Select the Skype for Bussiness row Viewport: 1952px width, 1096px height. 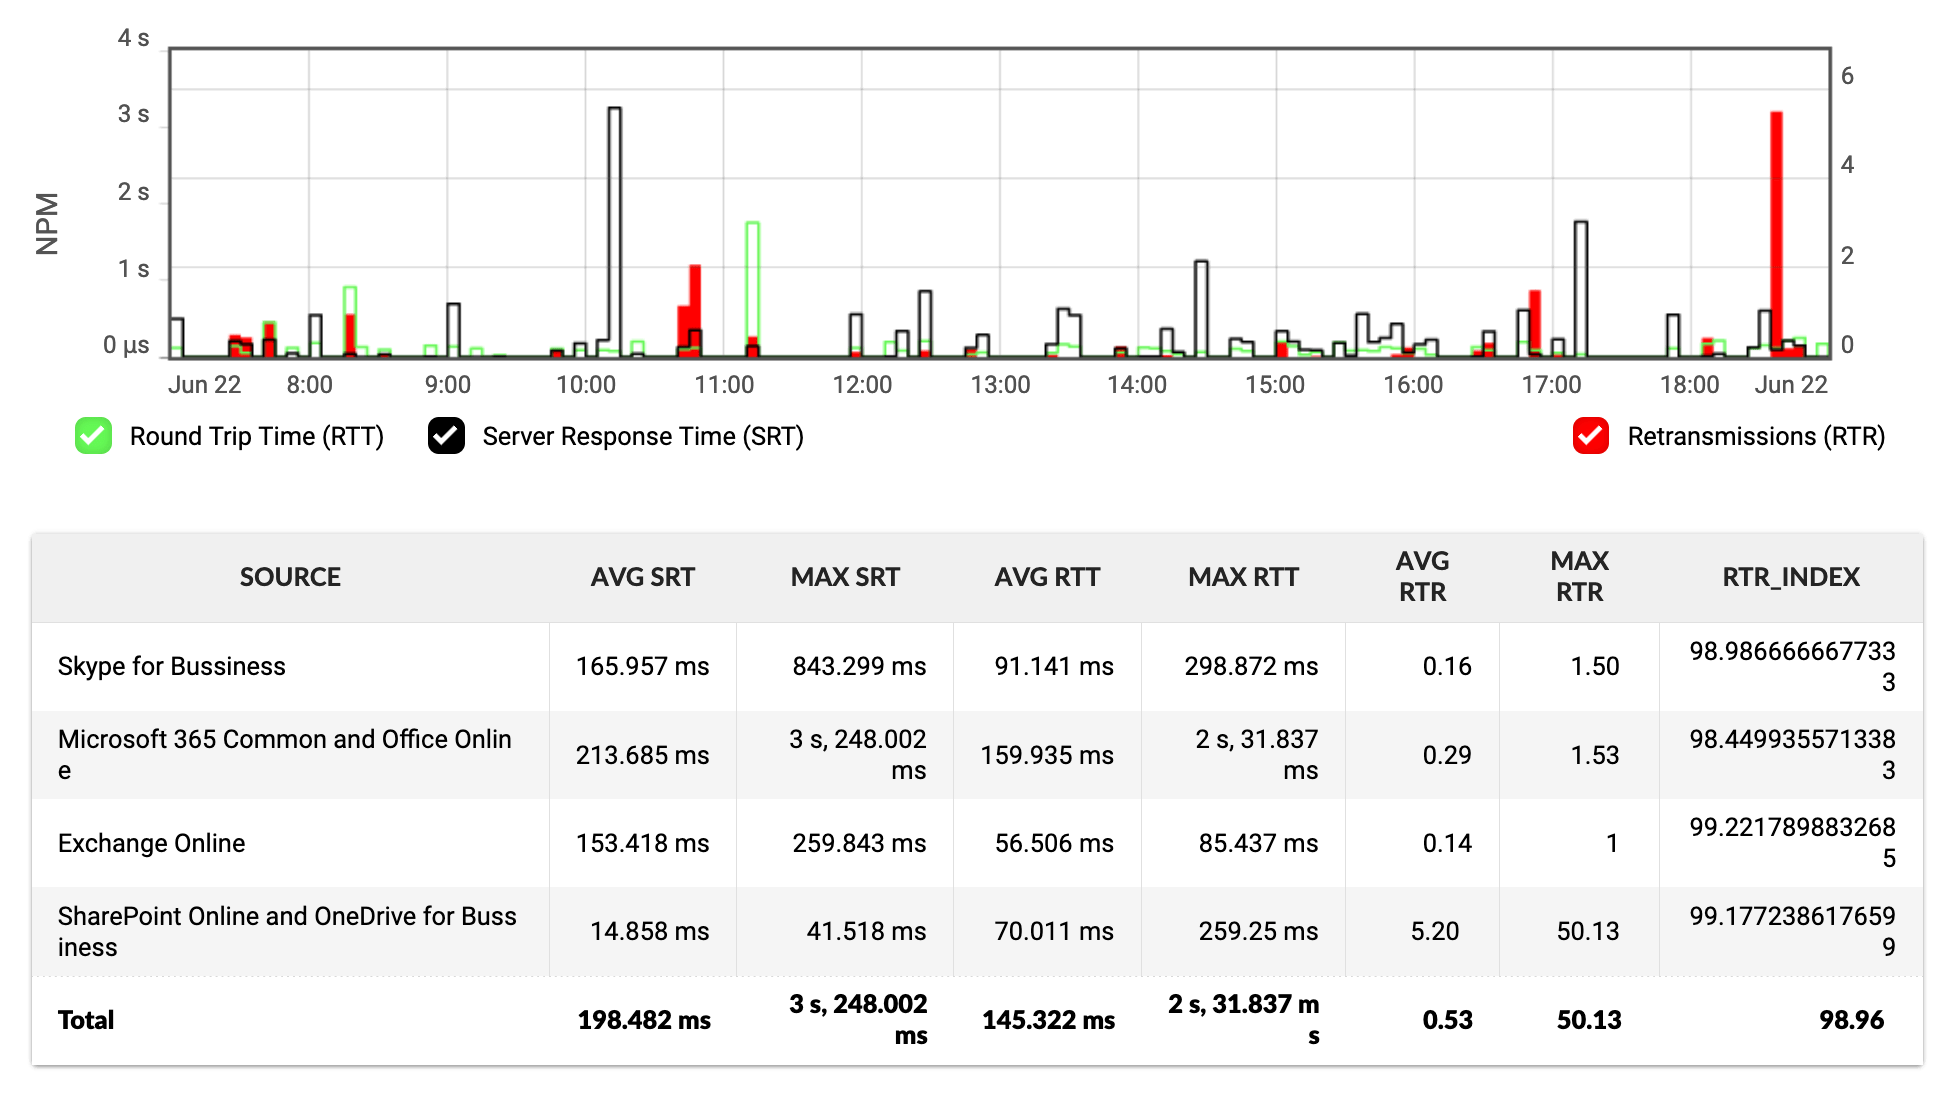pos(172,667)
